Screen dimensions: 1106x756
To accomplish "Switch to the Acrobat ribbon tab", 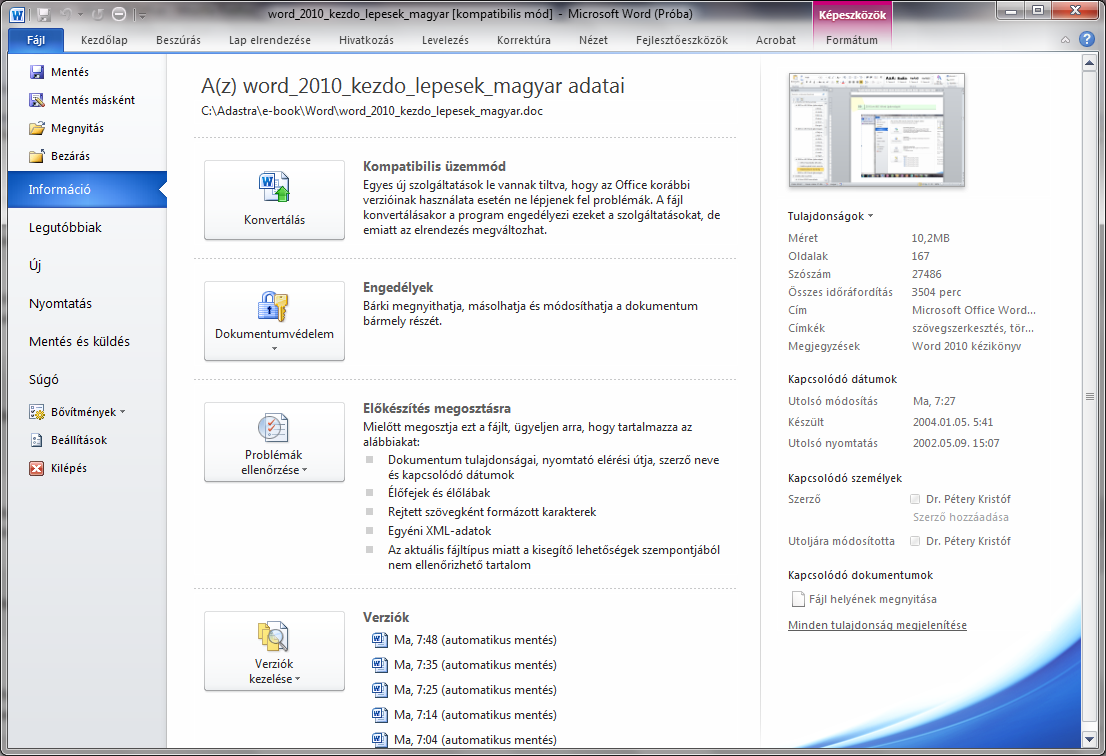I will [x=775, y=40].
